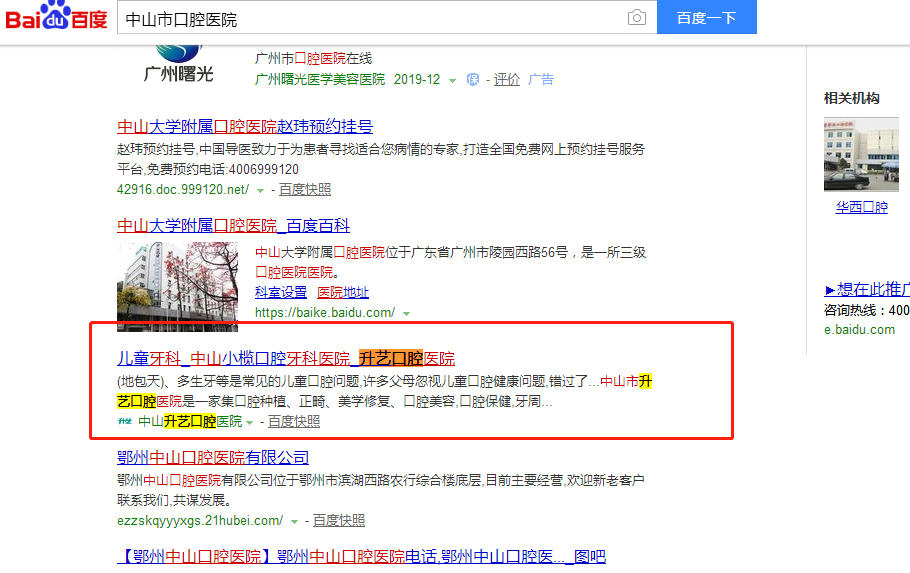Image resolution: width=910 pixels, height=573 pixels.
Task: Open 中山大学附属口腔医院_百度百科 result
Action: coord(233,225)
